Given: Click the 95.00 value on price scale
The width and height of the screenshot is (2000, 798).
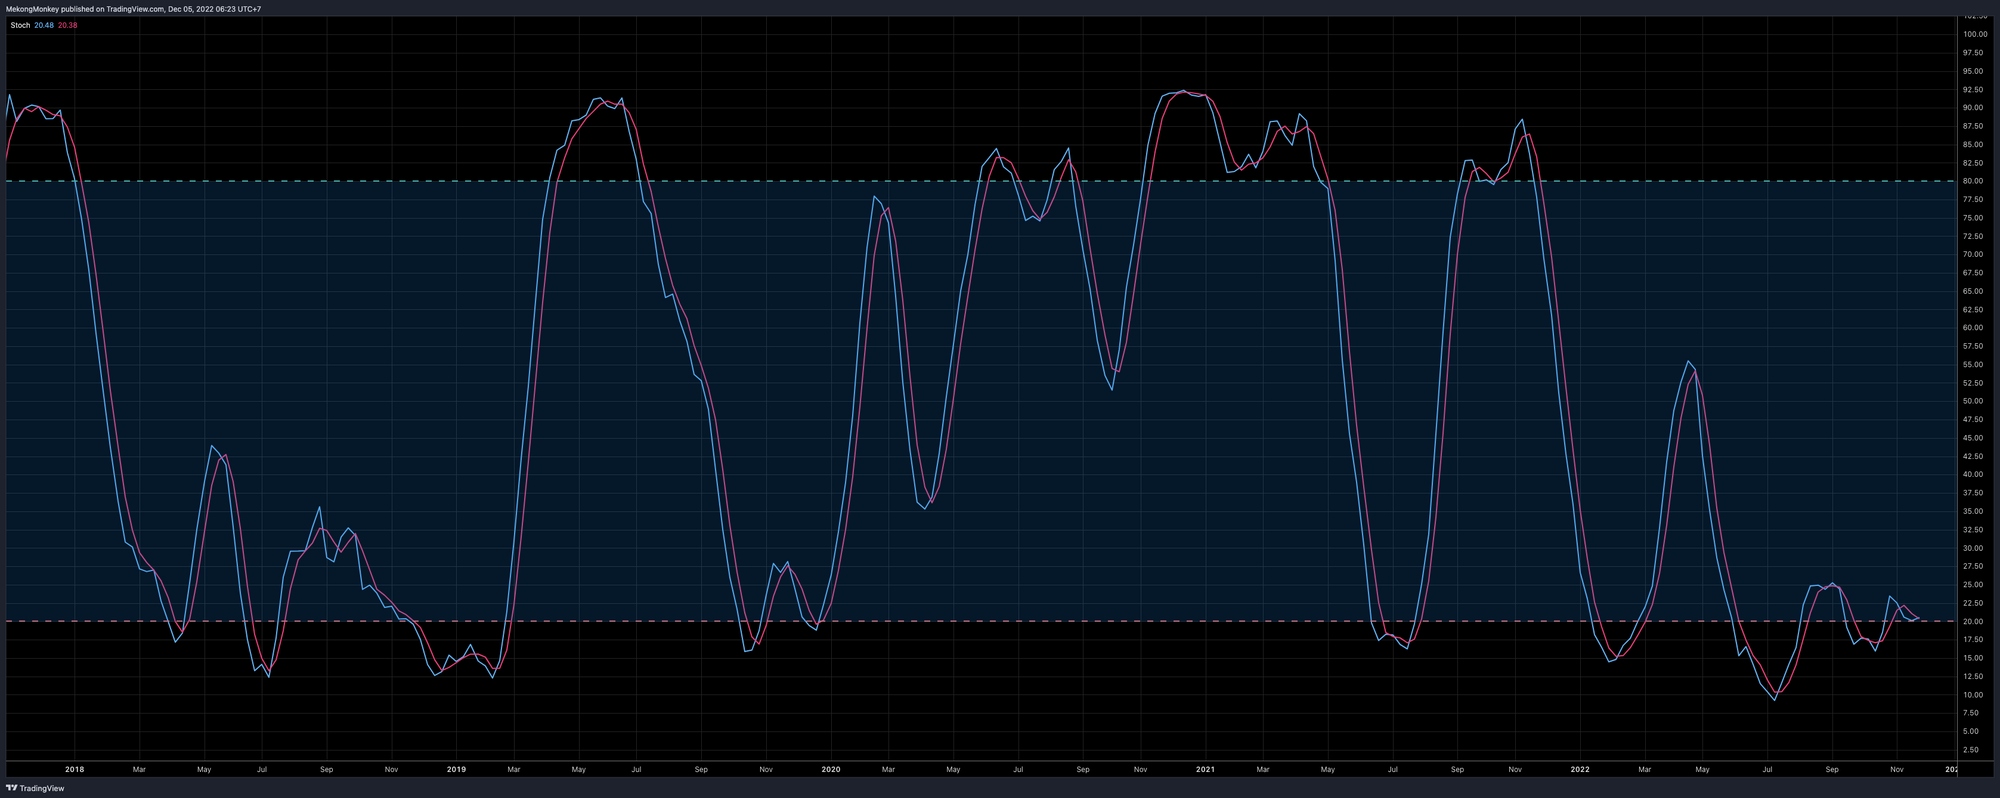Looking at the screenshot, I should (1973, 71).
